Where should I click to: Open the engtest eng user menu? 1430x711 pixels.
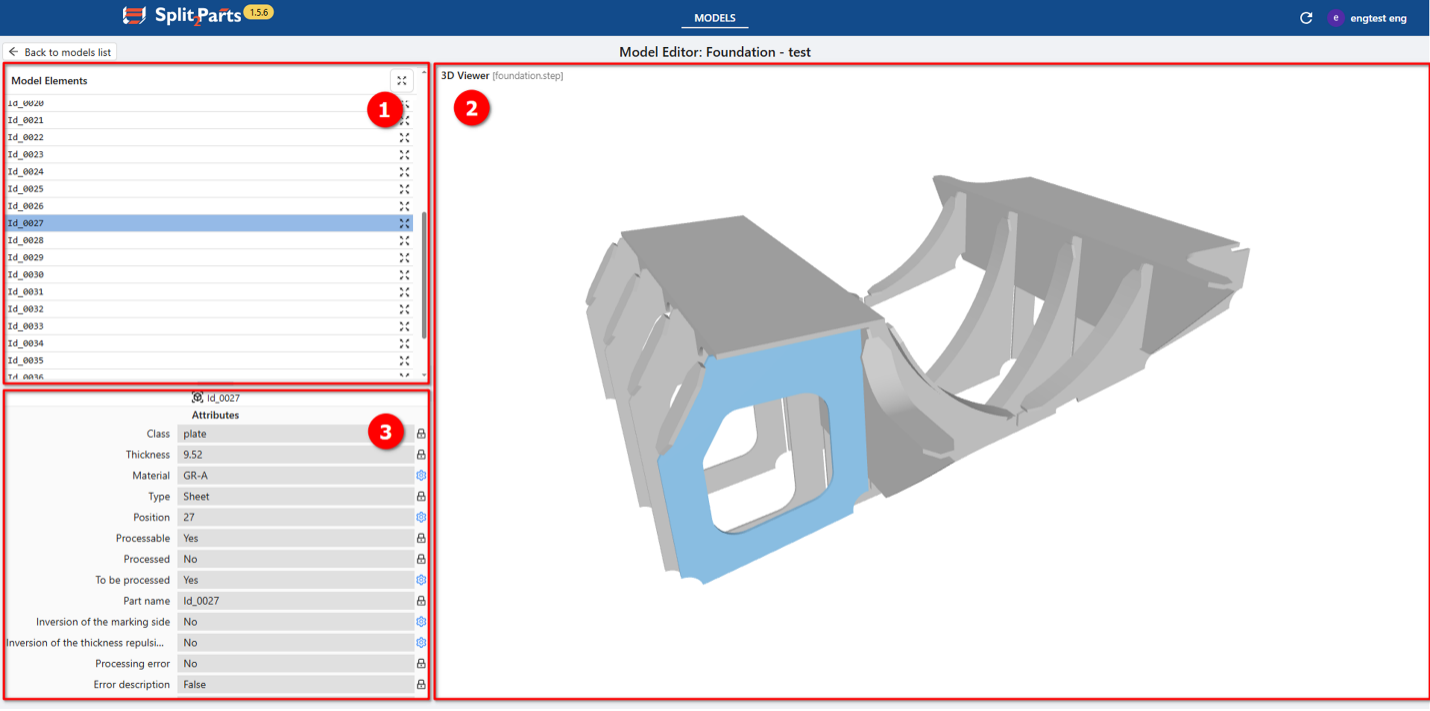click(1378, 18)
